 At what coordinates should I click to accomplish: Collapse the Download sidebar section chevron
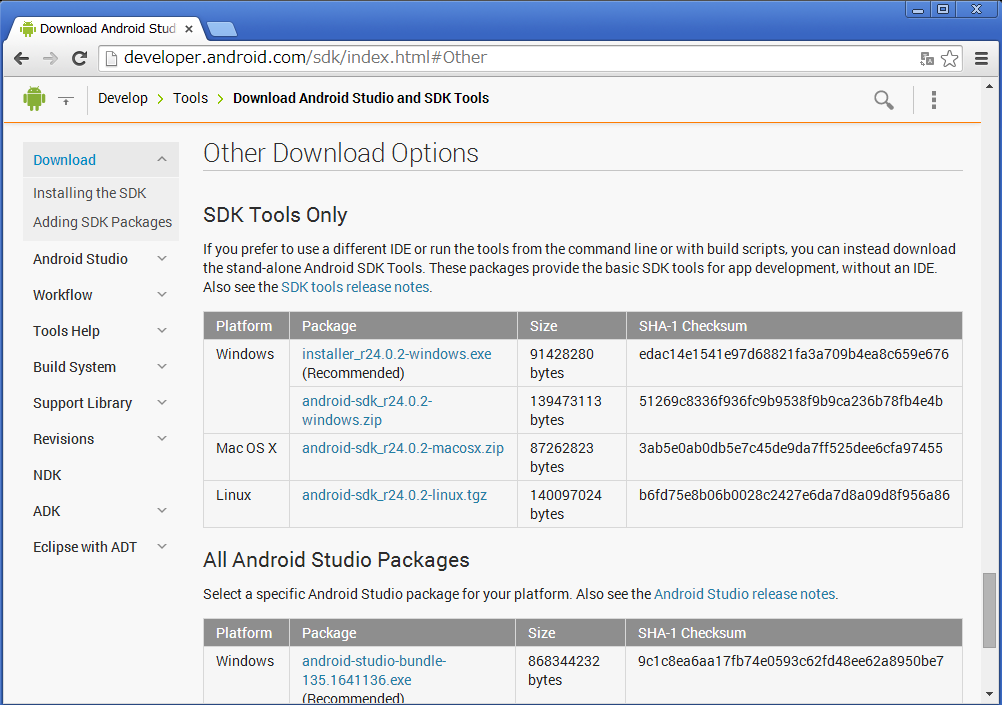tap(162, 159)
